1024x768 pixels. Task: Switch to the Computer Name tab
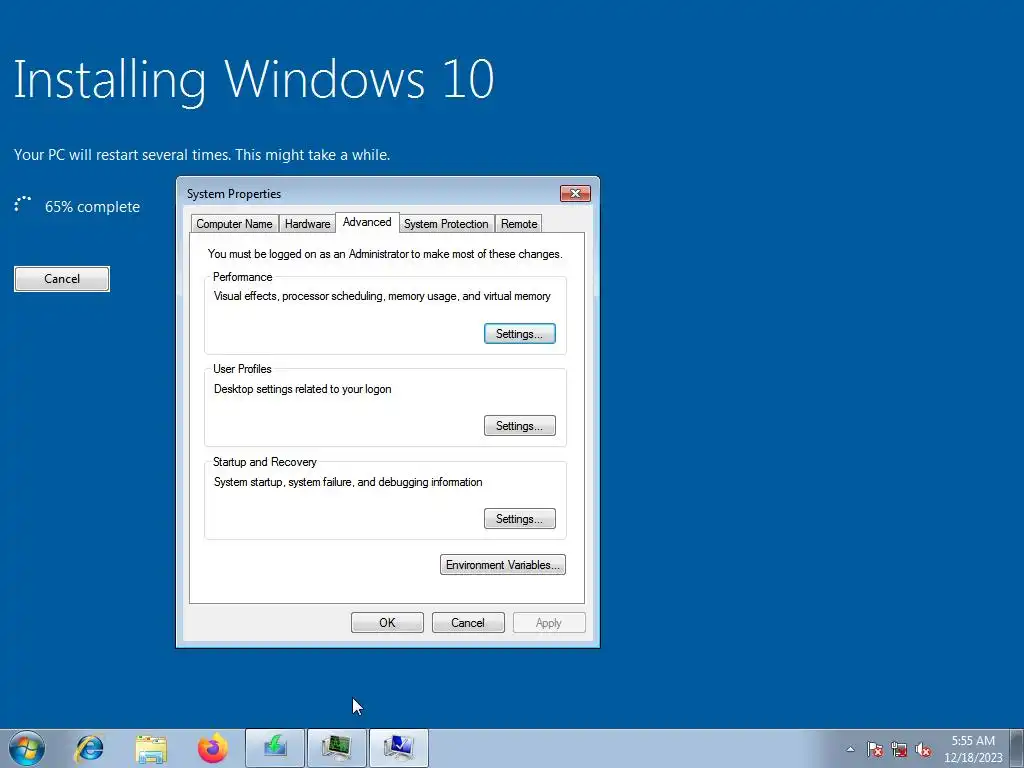click(x=234, y=224)
